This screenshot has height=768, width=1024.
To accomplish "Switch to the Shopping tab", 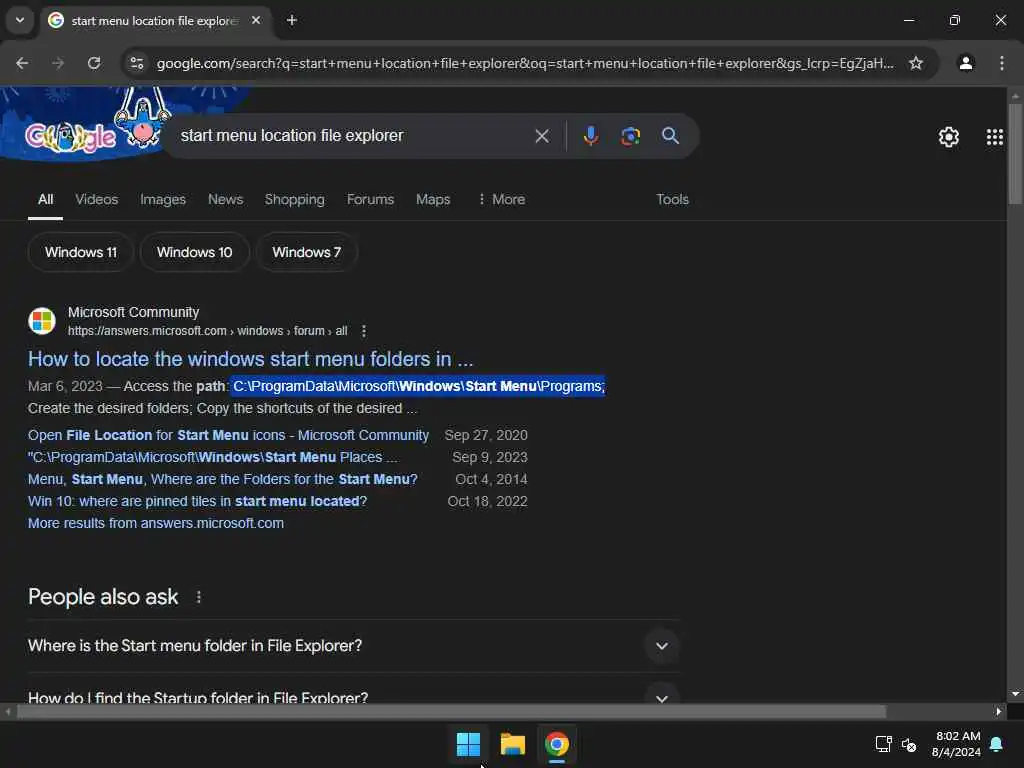I will coord(295,199).
